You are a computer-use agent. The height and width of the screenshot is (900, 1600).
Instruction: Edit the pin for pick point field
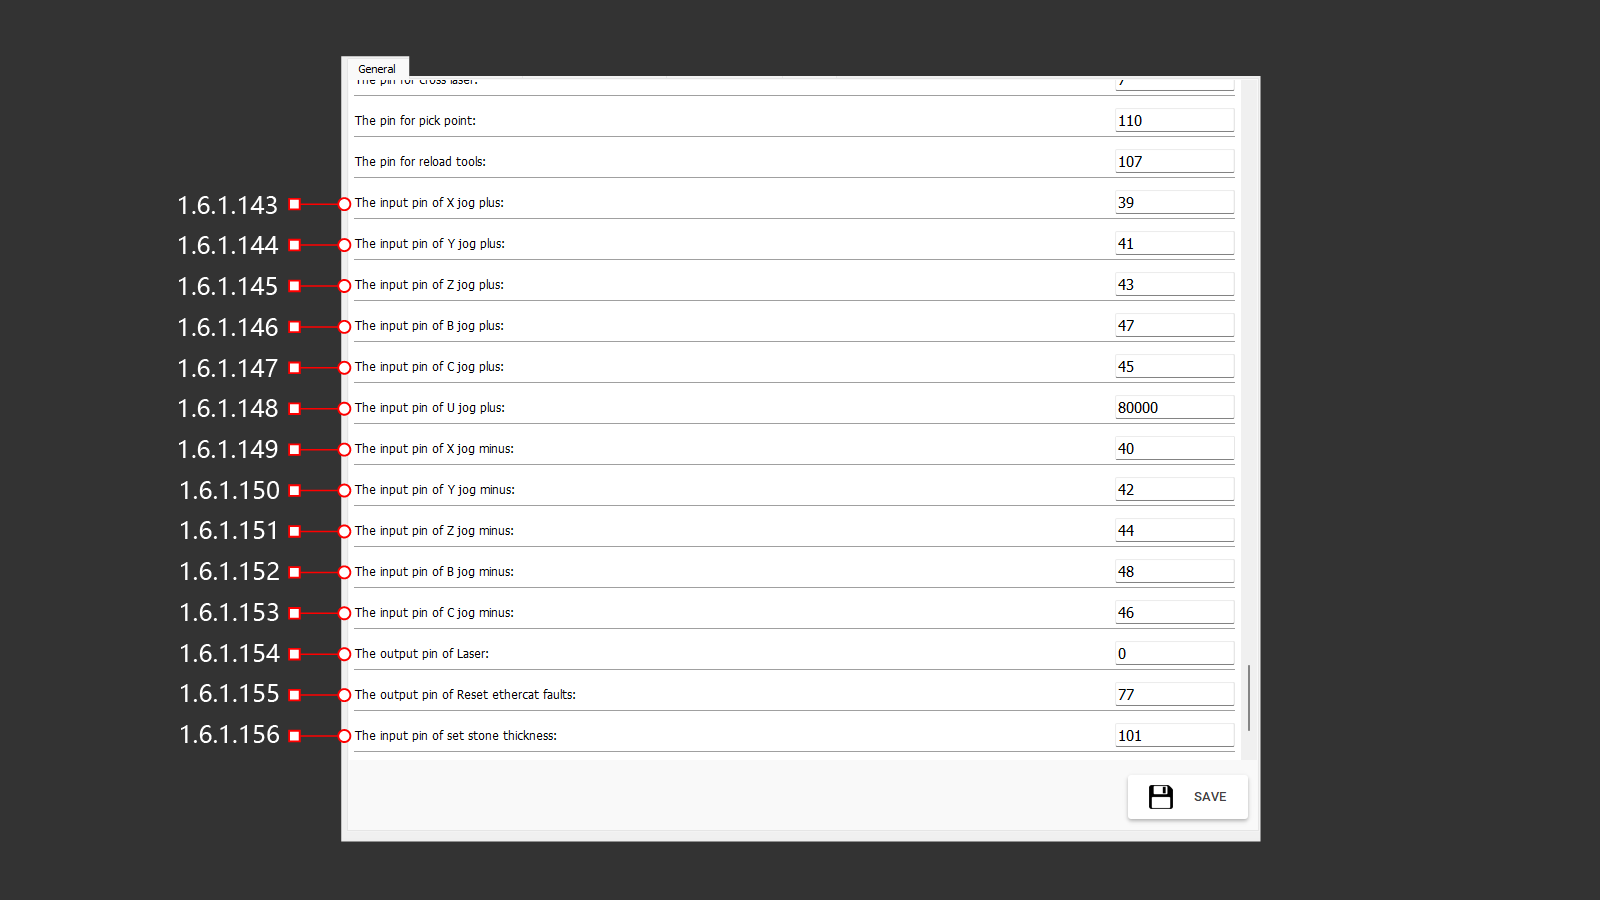(1173, 121)
